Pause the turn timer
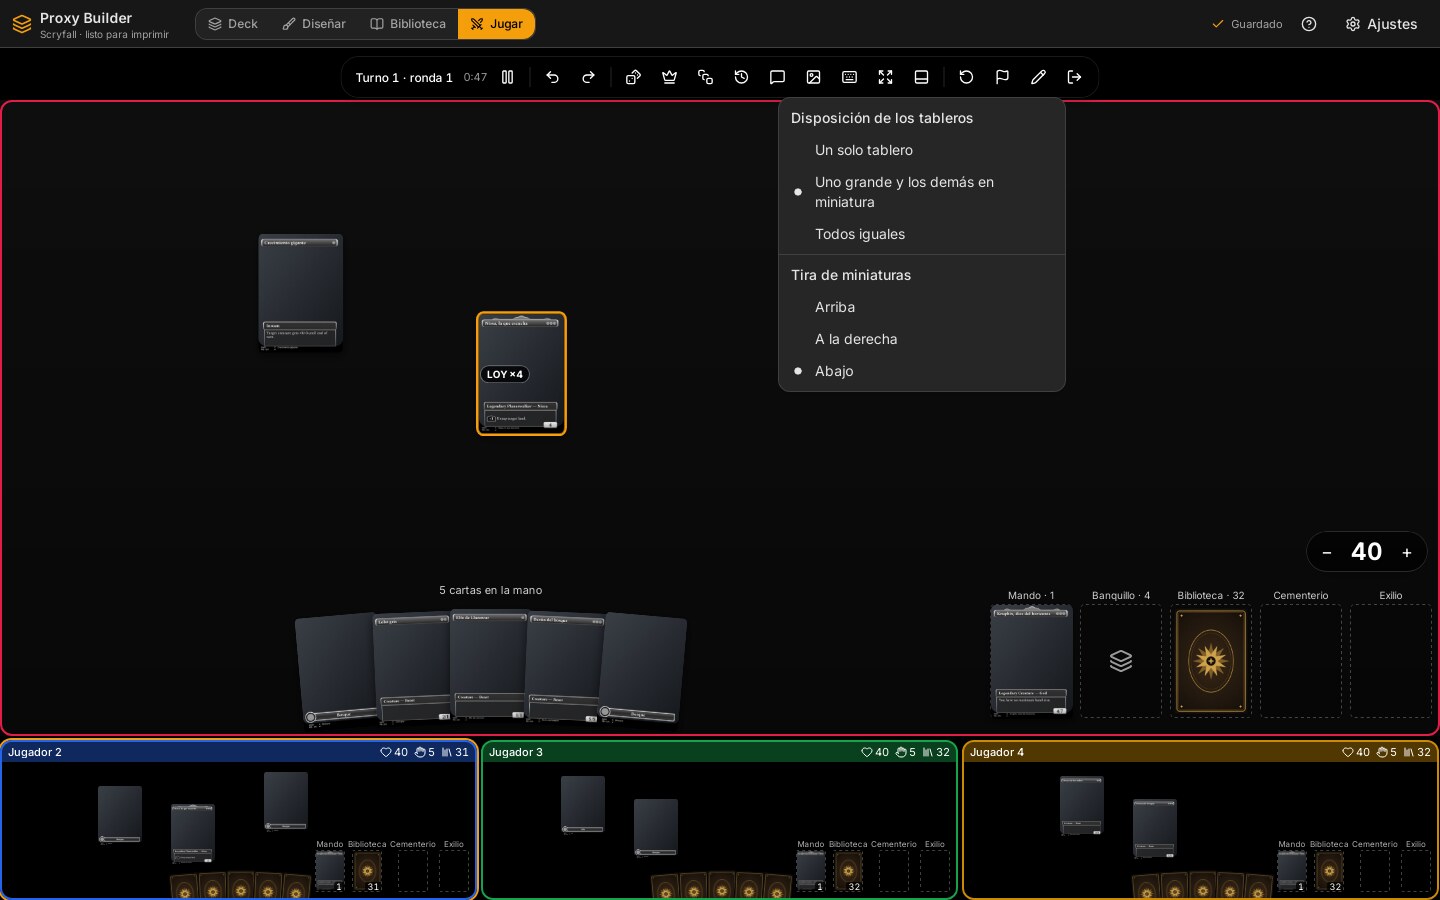This screenshot has height=900, width=1440. 507,77
